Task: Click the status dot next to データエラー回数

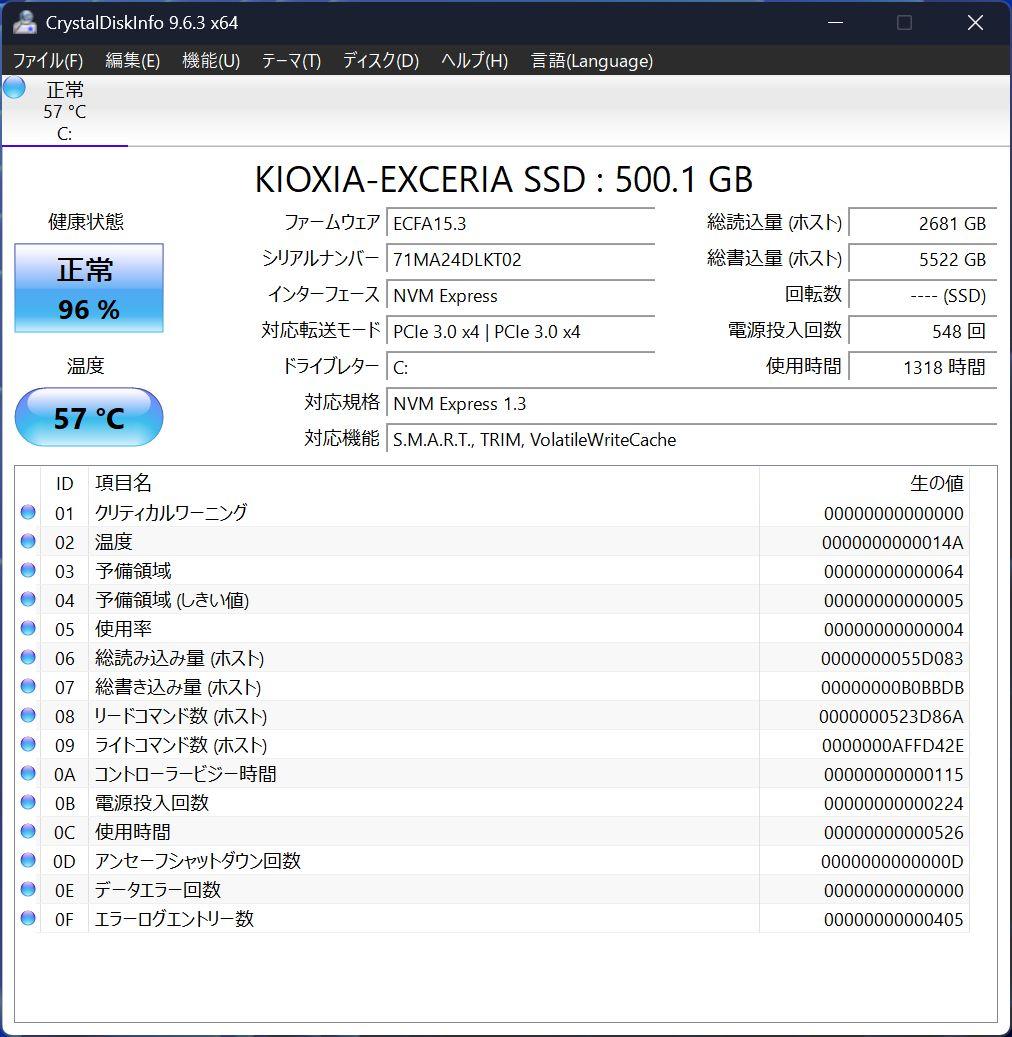Action: (29, 890)
